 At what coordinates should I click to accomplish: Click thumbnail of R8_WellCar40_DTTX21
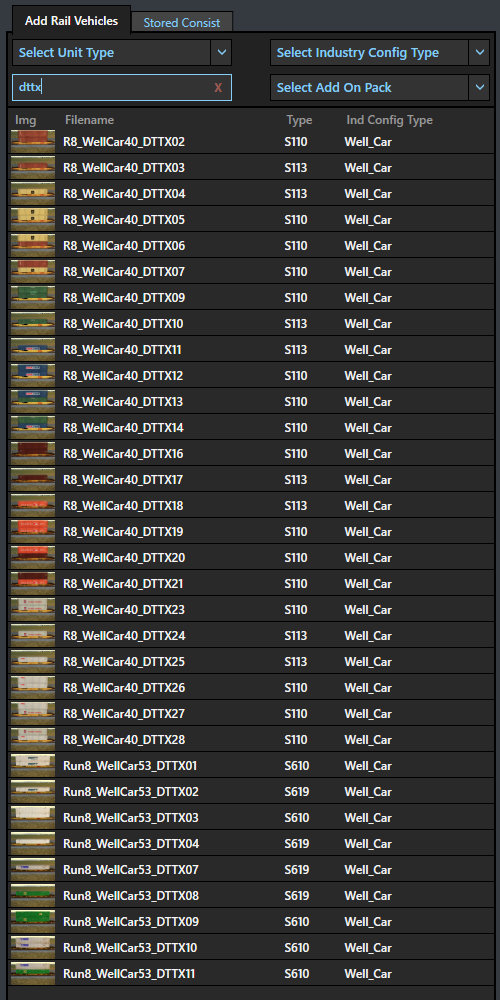33,584
